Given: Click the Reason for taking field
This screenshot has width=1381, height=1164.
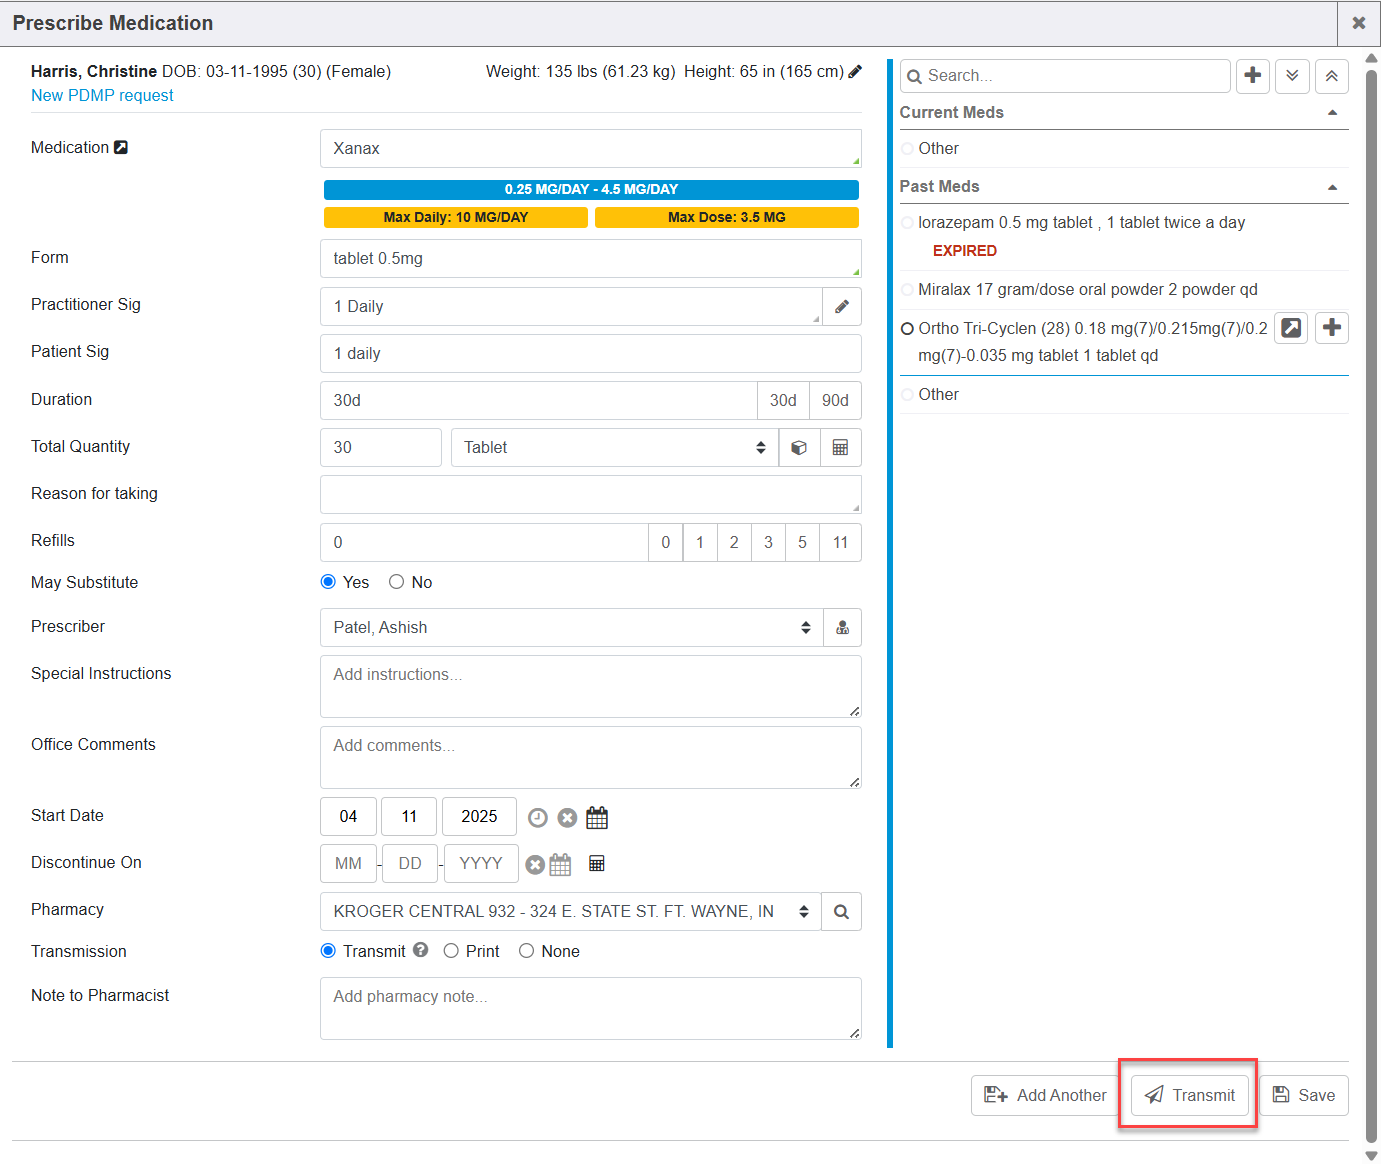Looking at the screenshot, I should [590, 495].
